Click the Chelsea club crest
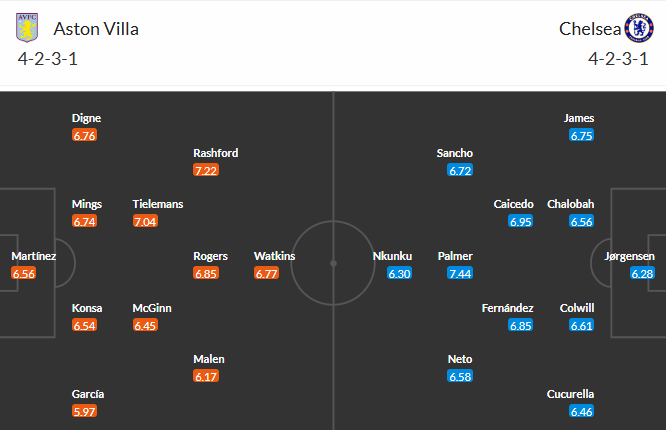This screenshot has height=430, width=666. pos(639,28)
